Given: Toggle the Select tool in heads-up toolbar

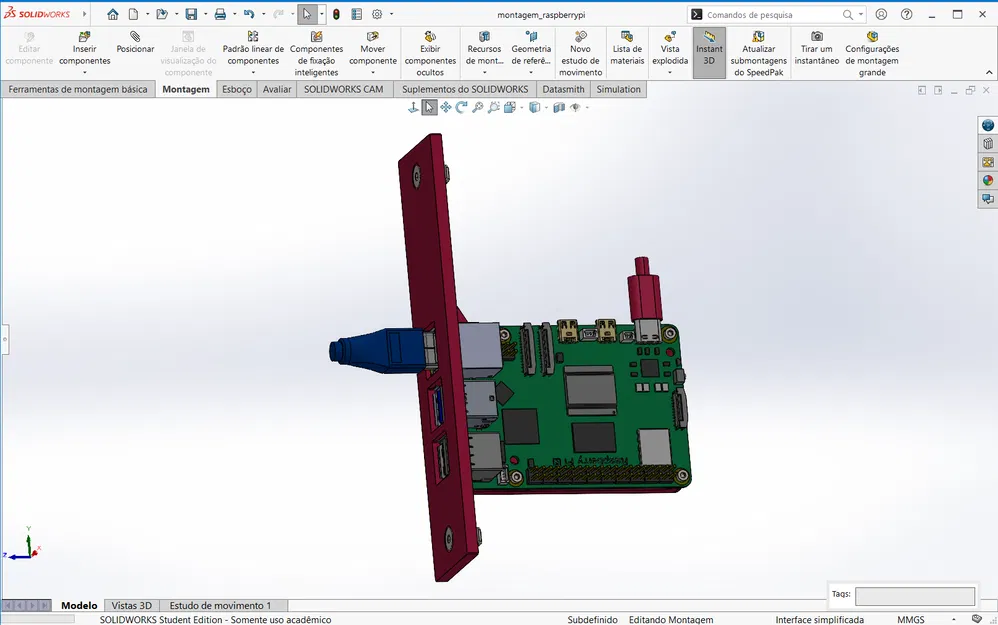Looking at the screenshot, I should pos(430,108).
